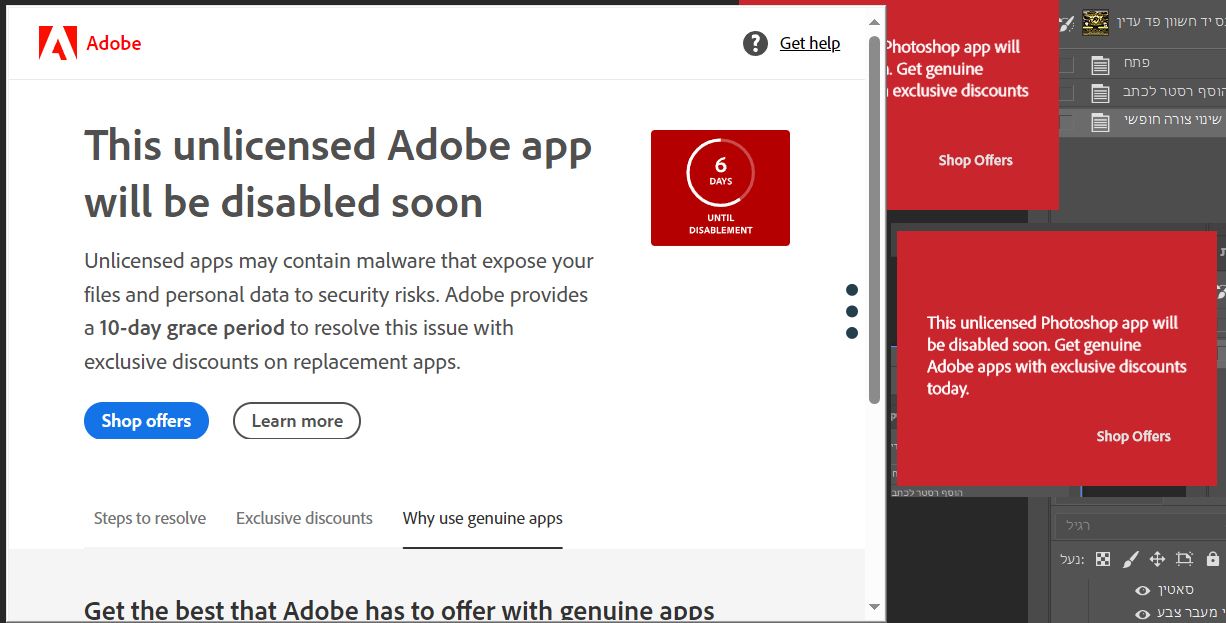
Task: Toggle prevent artboard auto-nesting lock icon
Action: point(1185,559)
